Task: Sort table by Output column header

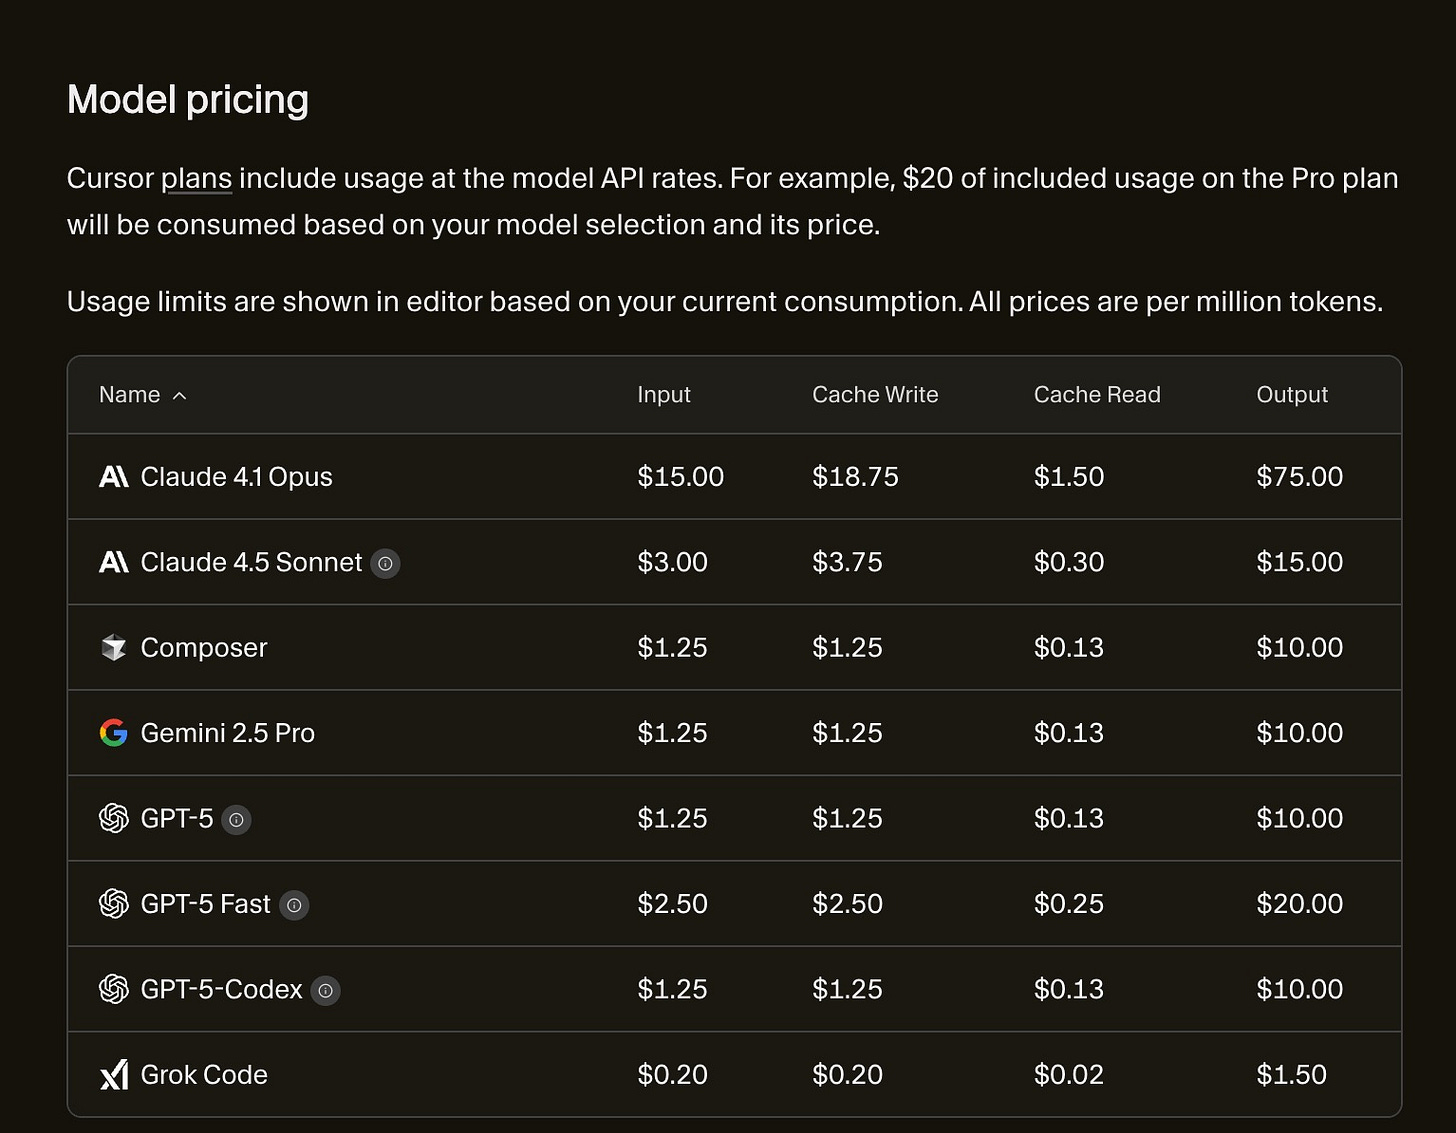Action: click(1291, 395)
